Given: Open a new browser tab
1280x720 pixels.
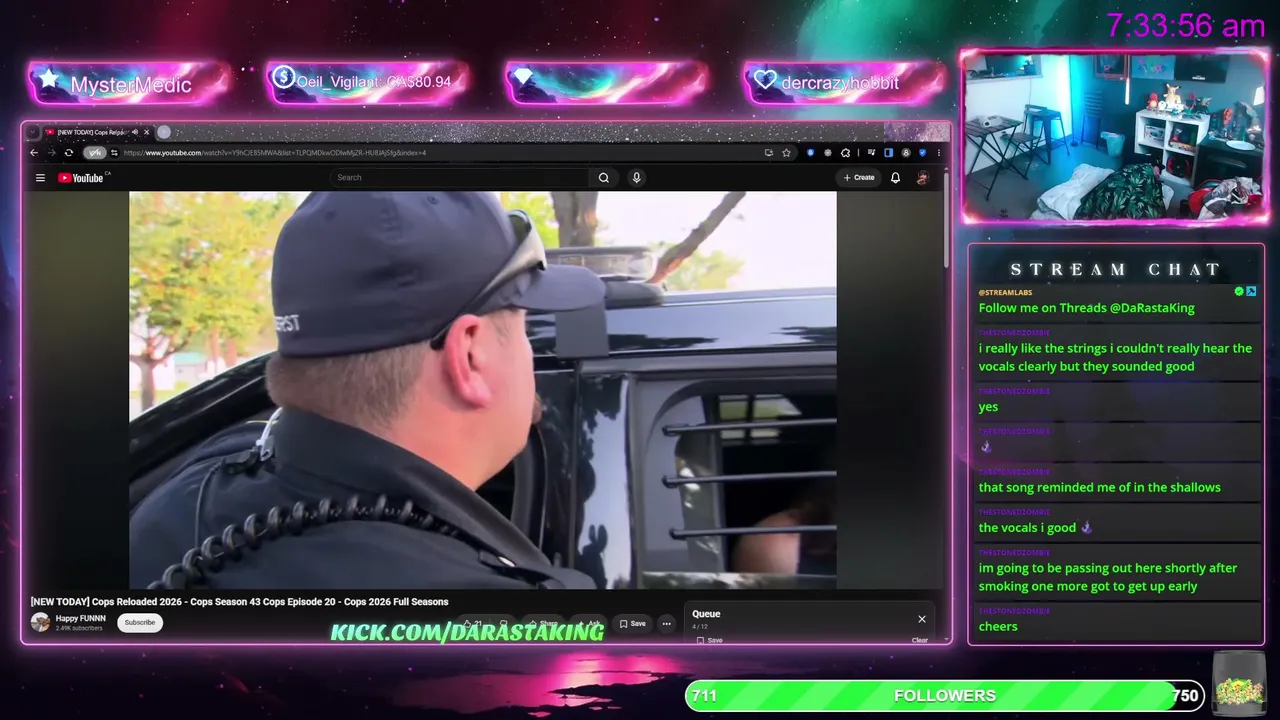Looking at the screenshot, I should pyautogui.click(x=164, y=132).
